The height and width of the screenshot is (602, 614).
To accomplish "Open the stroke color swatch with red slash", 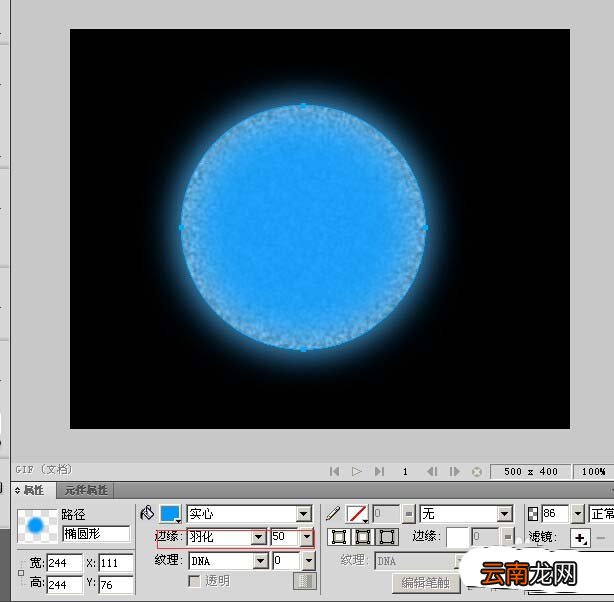I will (357, 513).
